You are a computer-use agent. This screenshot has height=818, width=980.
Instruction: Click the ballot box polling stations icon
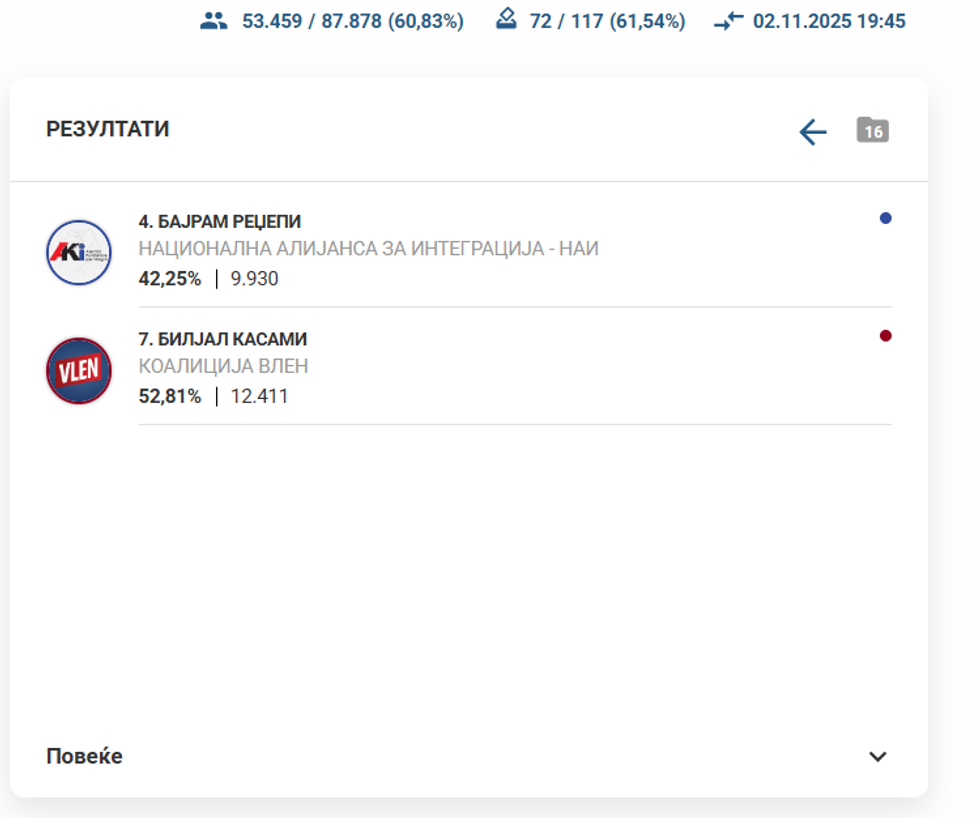507,20
